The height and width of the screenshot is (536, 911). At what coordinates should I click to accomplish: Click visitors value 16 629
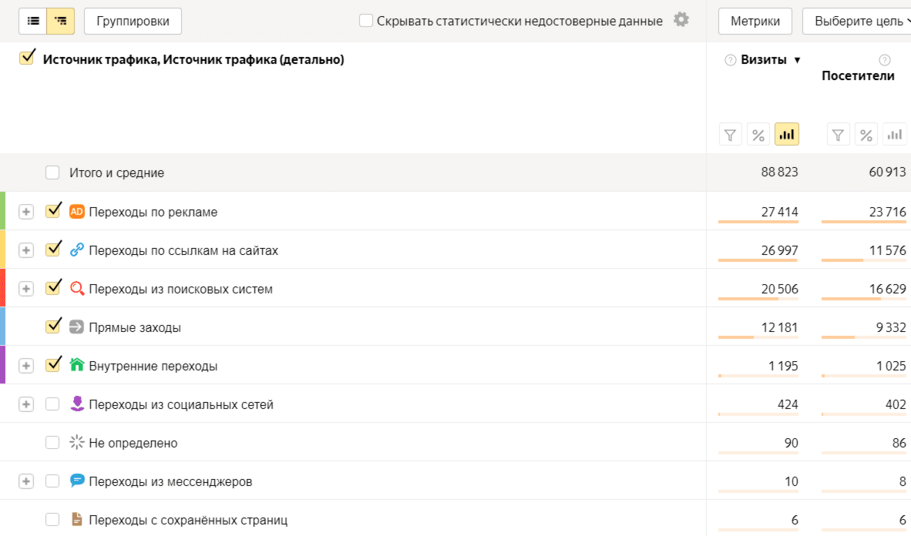point(887,289)
